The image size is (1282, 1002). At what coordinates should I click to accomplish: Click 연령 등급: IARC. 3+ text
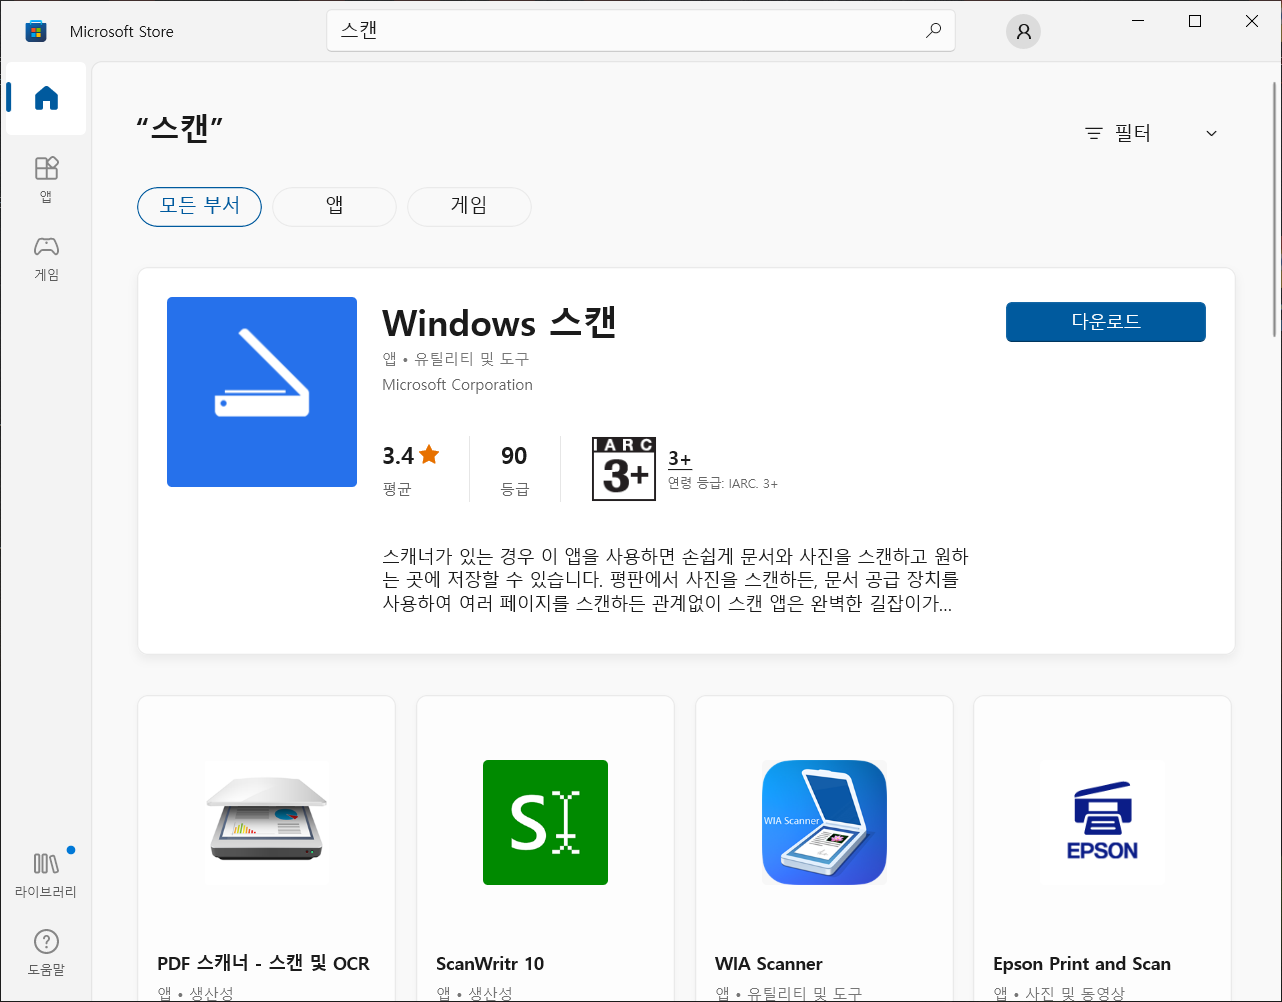point(723,484)
